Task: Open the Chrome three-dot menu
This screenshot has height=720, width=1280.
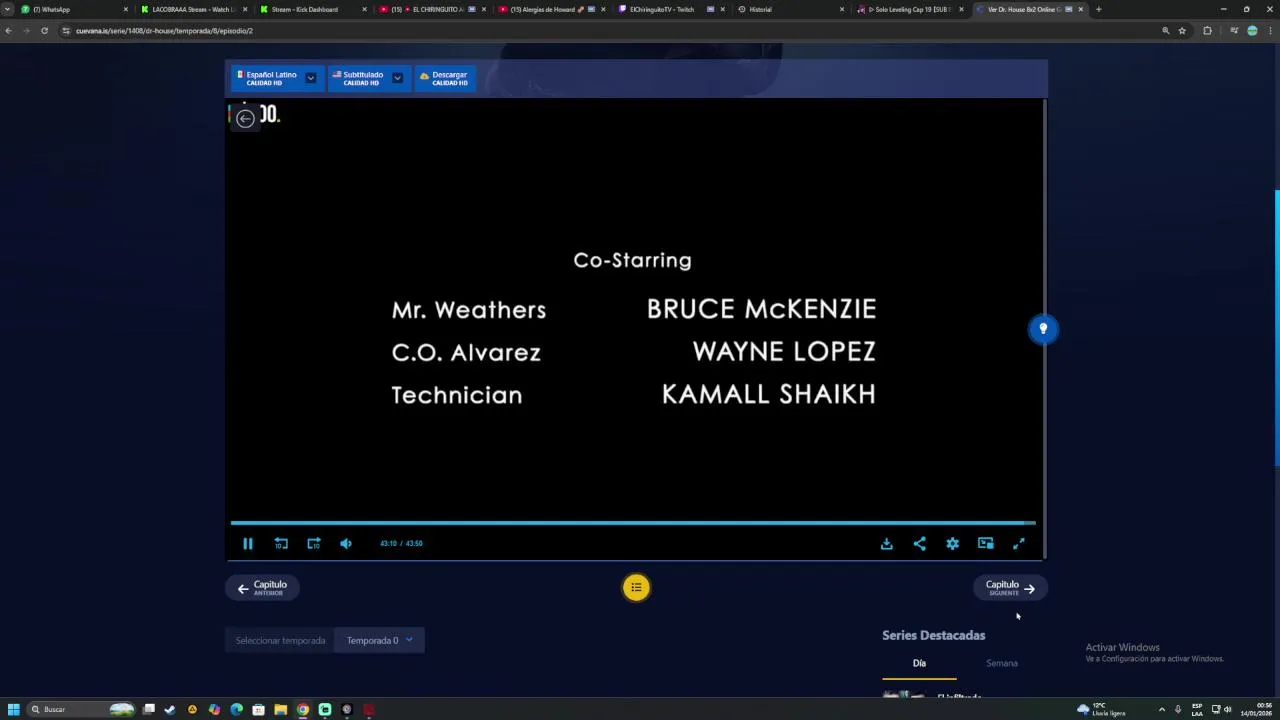Action: click(x=1269, y=30)
